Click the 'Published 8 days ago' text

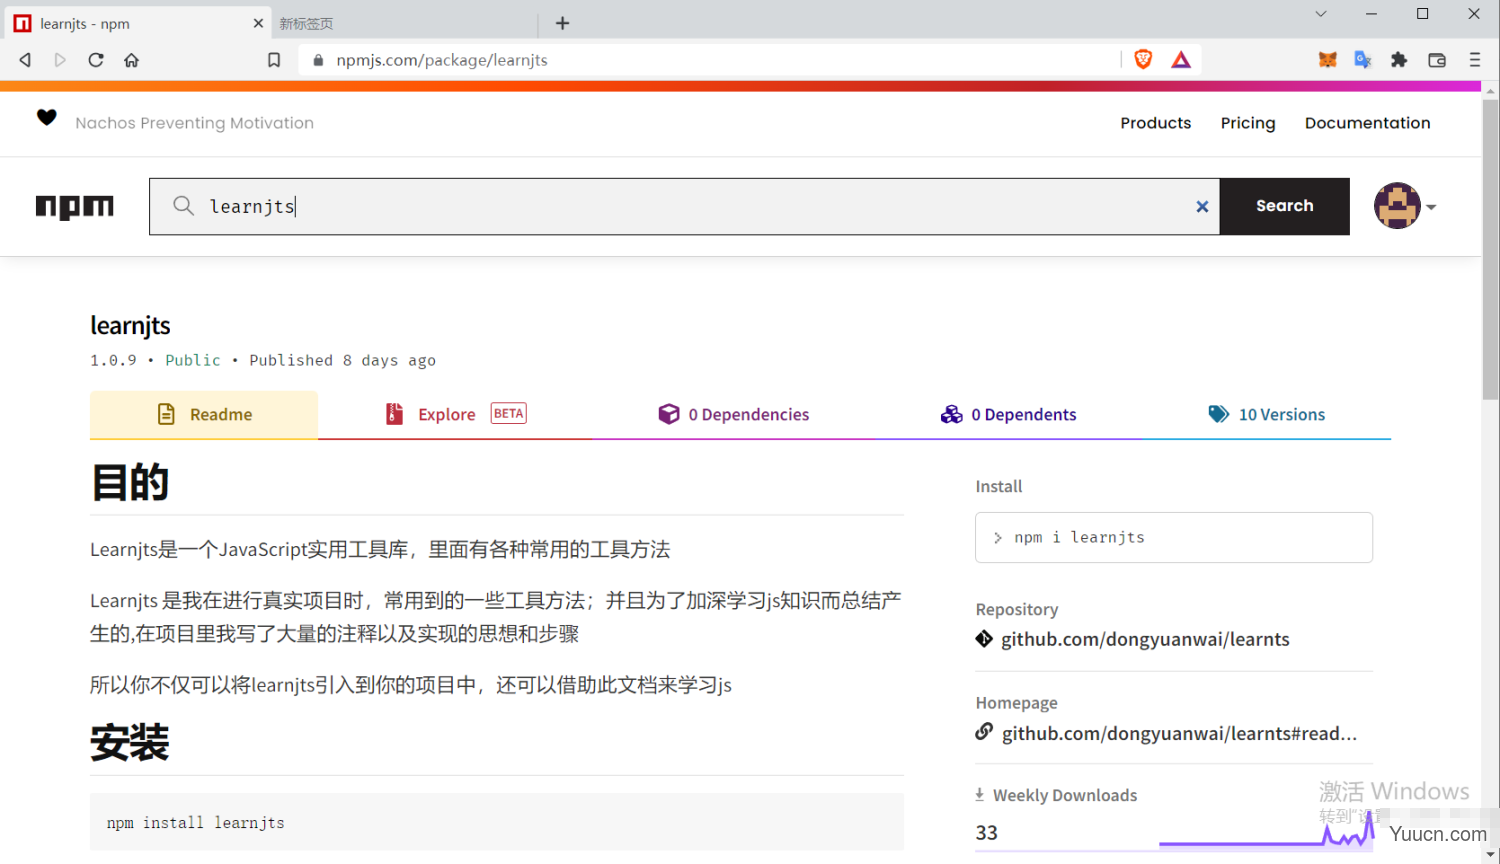[342, 360]
